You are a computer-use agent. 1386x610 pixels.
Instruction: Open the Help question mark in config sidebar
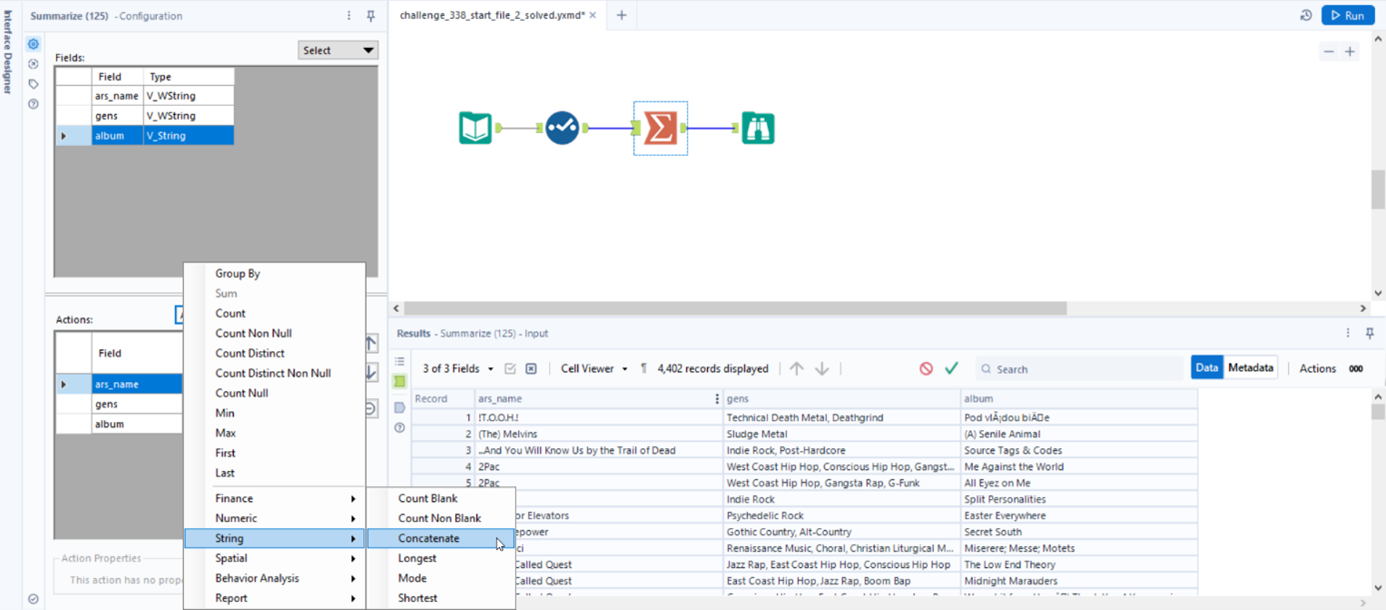(x=33, y=104)
